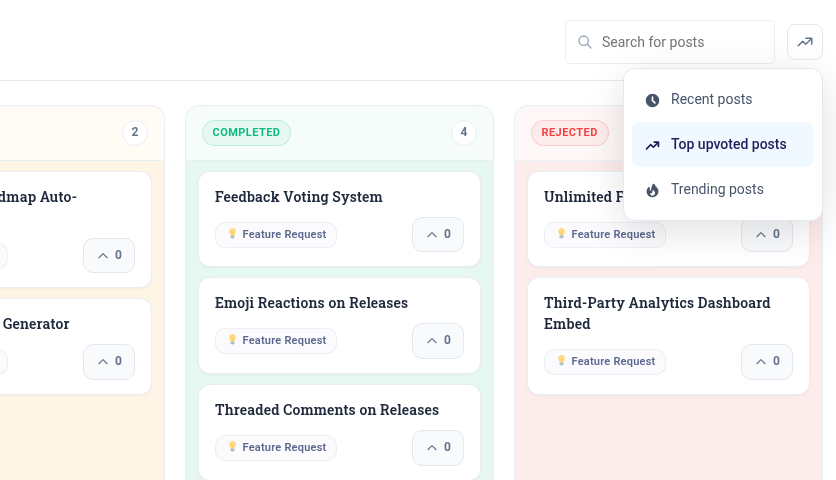Upvote the post ending in dmap Auto-

(109, 255)
